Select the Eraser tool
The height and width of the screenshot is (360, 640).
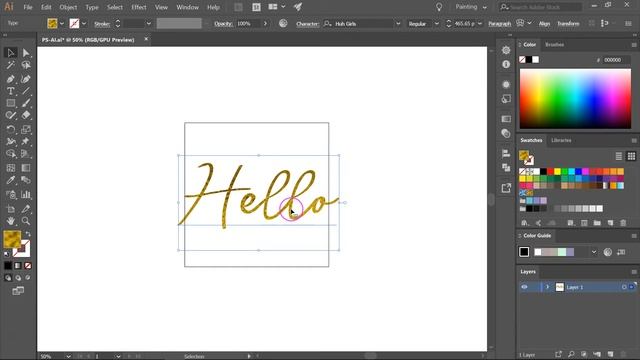[26, 116]
